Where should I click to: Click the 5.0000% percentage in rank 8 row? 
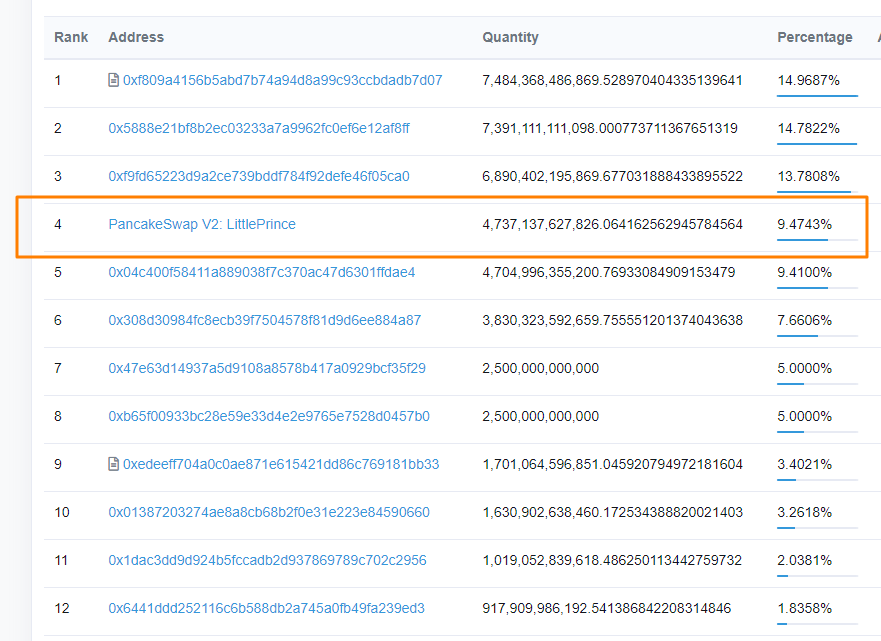click(804, 416)
